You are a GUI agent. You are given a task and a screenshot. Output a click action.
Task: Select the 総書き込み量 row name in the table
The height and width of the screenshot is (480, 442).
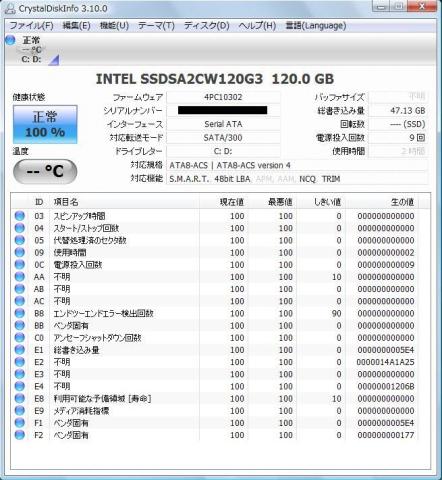pyautogui.click(x=76, y=350)
